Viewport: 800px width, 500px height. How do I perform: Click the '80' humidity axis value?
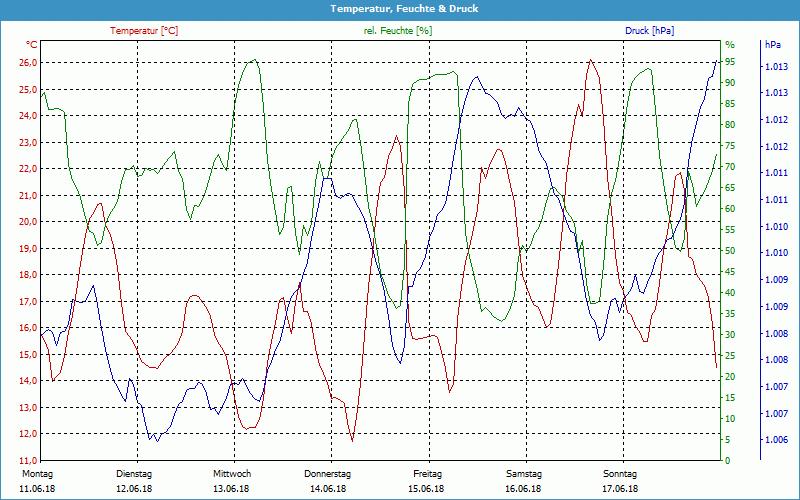[730, 124]
